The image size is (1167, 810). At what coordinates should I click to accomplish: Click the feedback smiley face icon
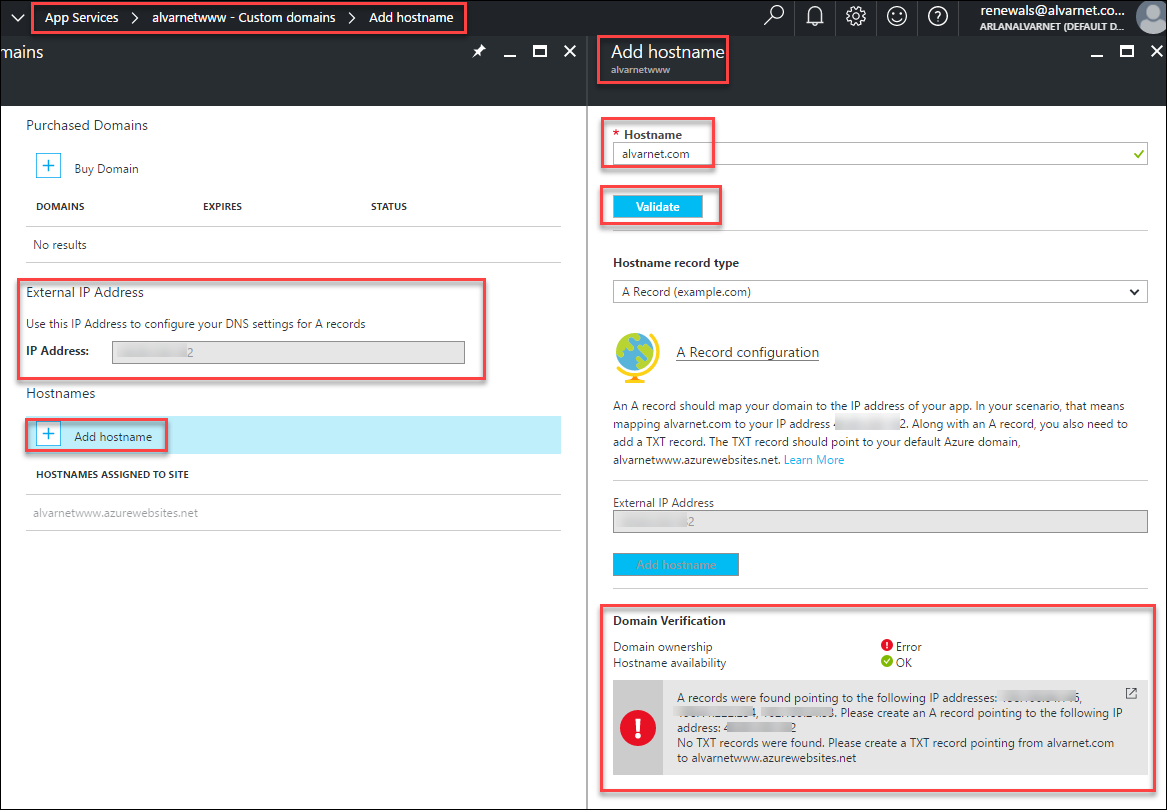point(897,16)
